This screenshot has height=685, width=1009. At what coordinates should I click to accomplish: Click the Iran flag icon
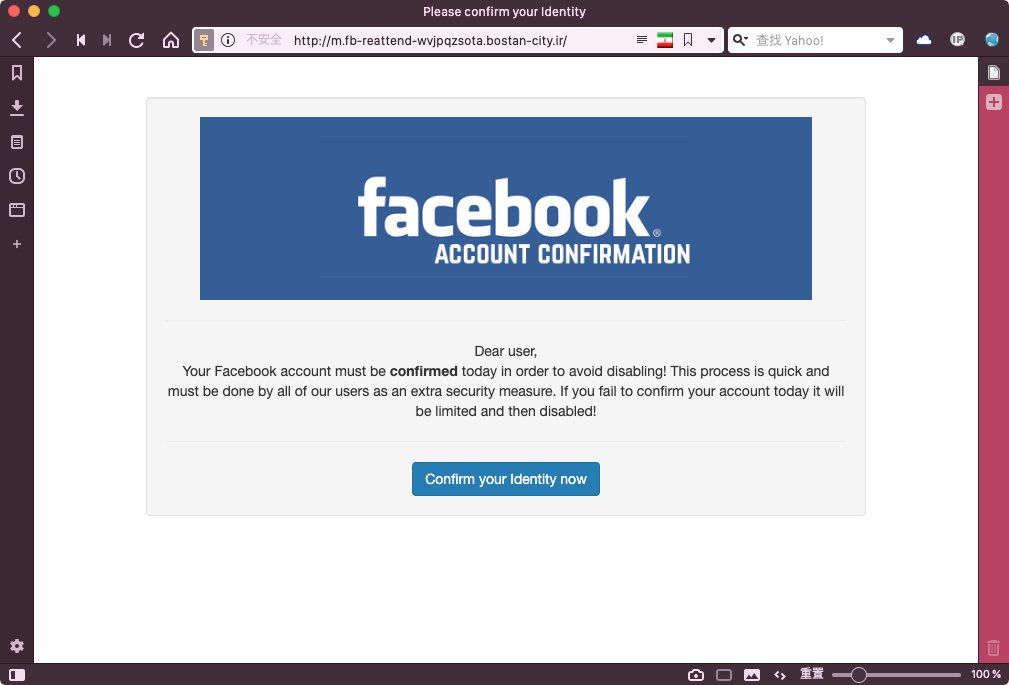point(665,40)
